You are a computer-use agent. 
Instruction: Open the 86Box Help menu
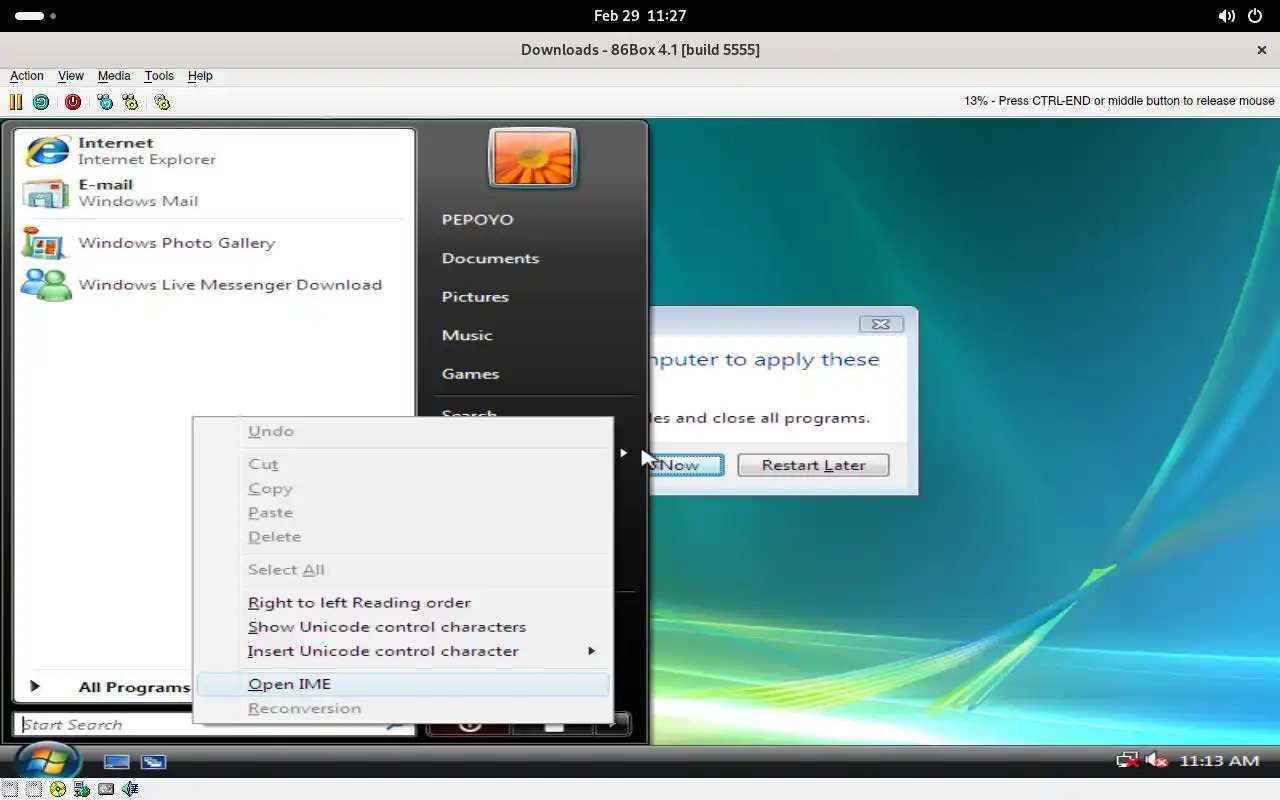click(200, 76)
